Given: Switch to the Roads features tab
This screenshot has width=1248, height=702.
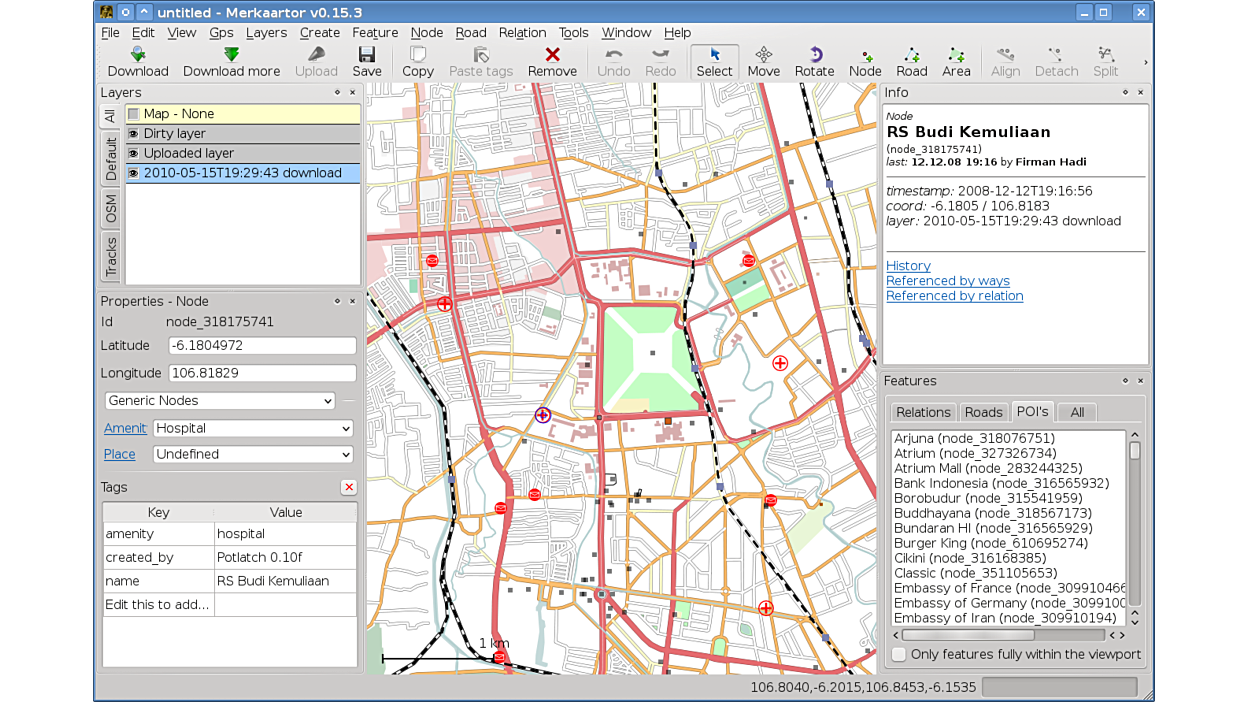Looking at the screenshot, I should (x=983, y=412).
